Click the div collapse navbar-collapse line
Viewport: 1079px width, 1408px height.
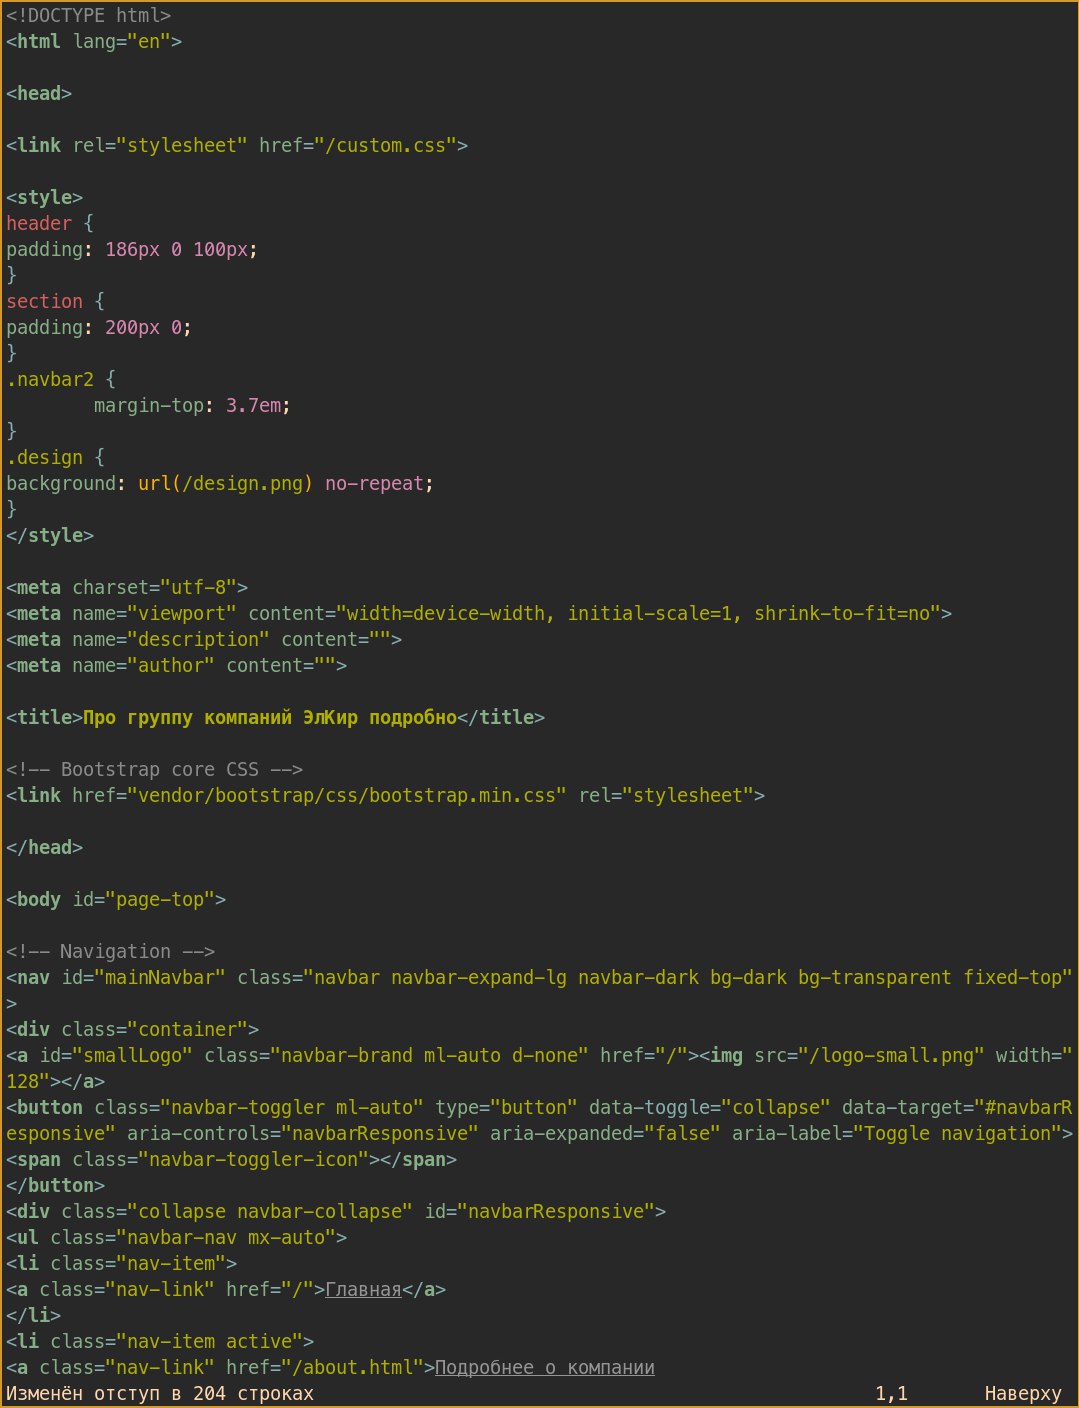pos(336,1211)
